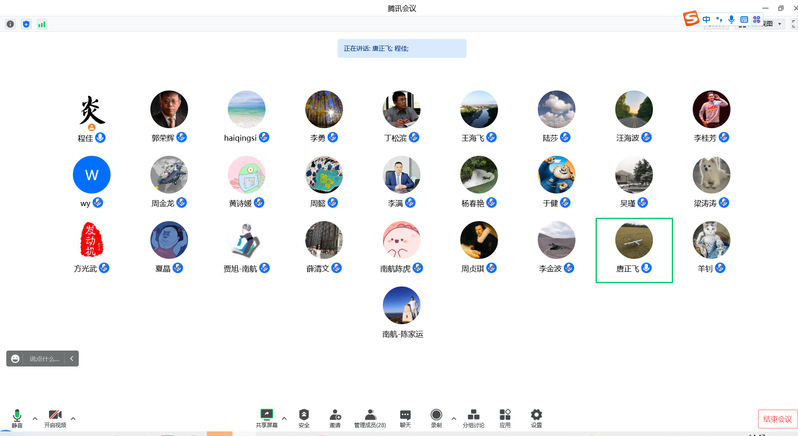
Task: Open the 聊天 chat icon
Action: tap(405, 415)
